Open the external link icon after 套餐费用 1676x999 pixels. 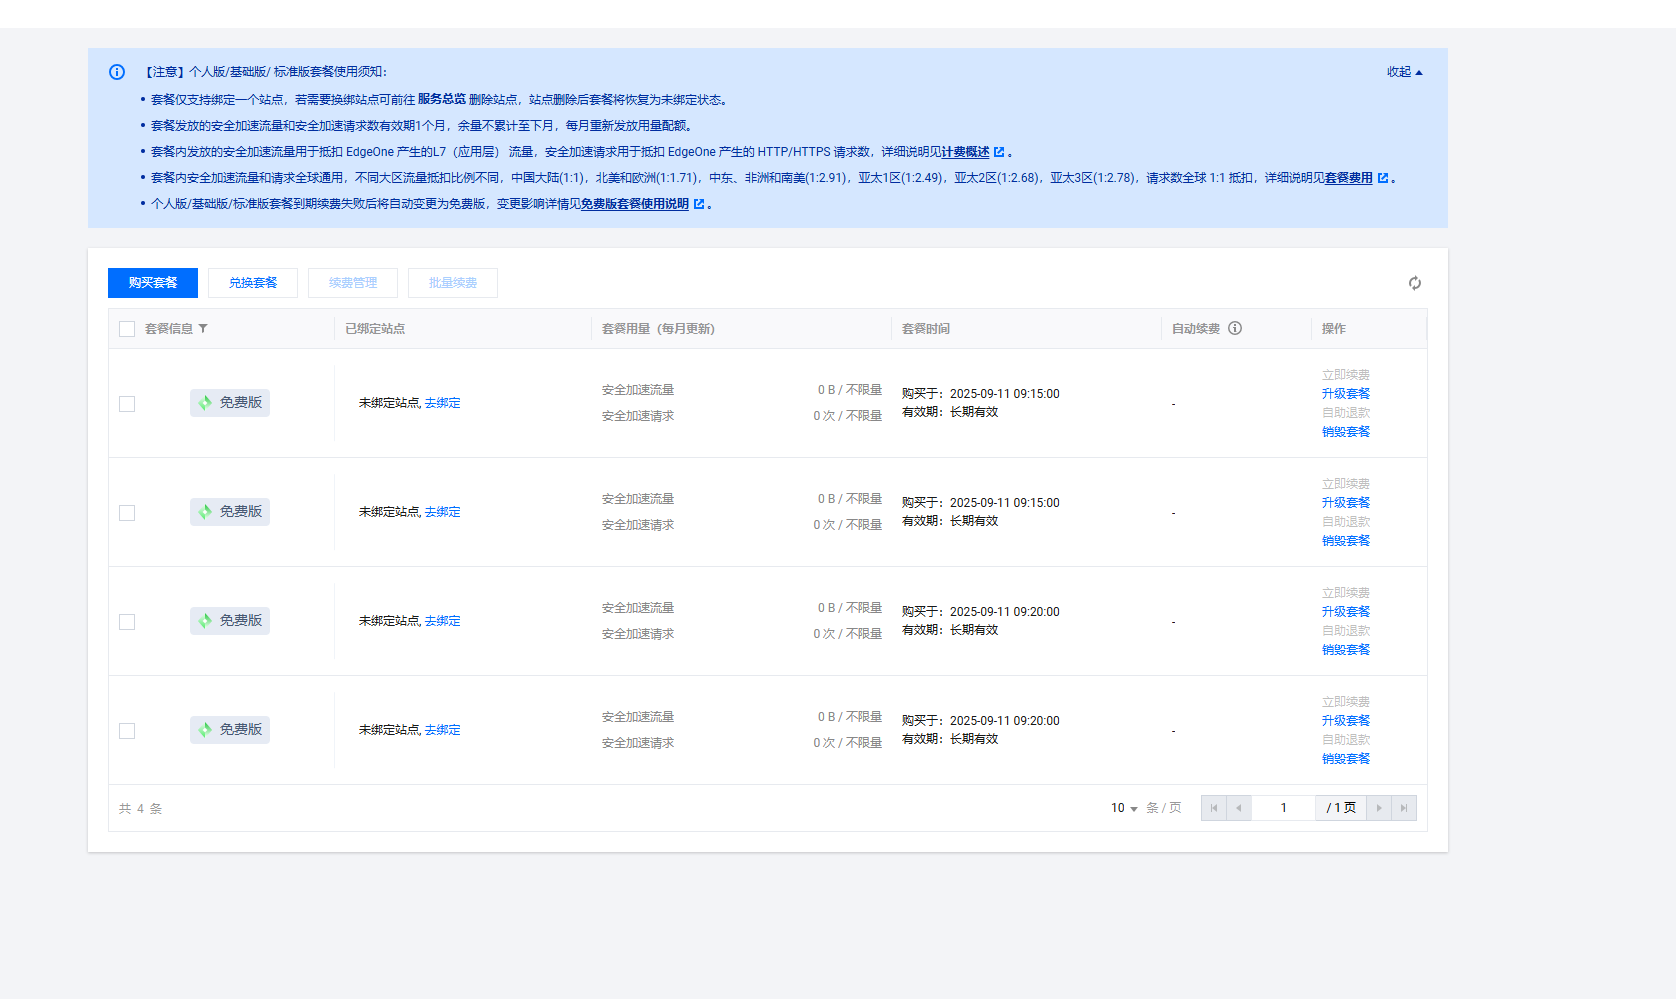[1383, 178]
